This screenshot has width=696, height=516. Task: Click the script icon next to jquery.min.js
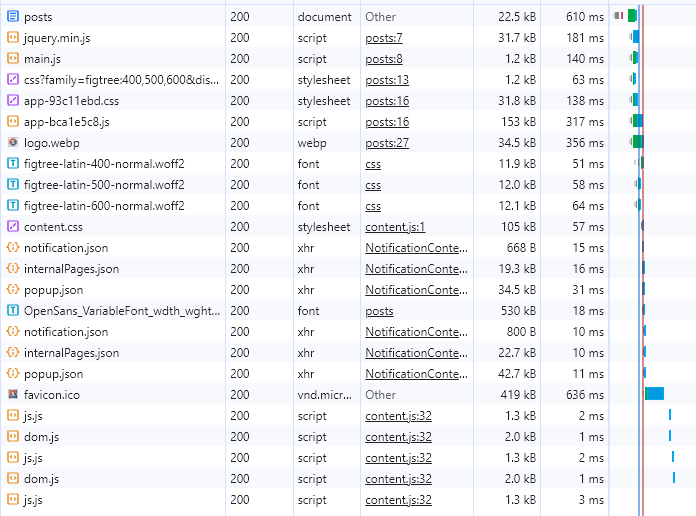(13, 37)
